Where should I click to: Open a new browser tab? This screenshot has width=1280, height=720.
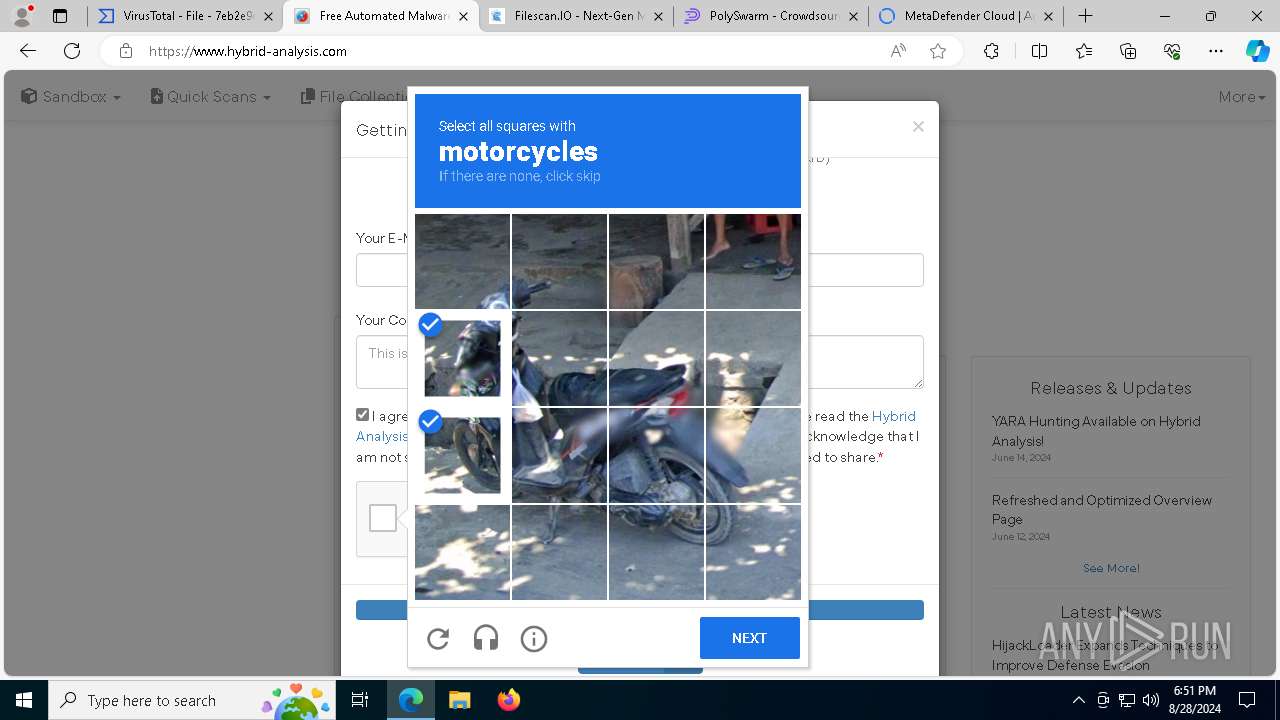tap(1086, 16)
